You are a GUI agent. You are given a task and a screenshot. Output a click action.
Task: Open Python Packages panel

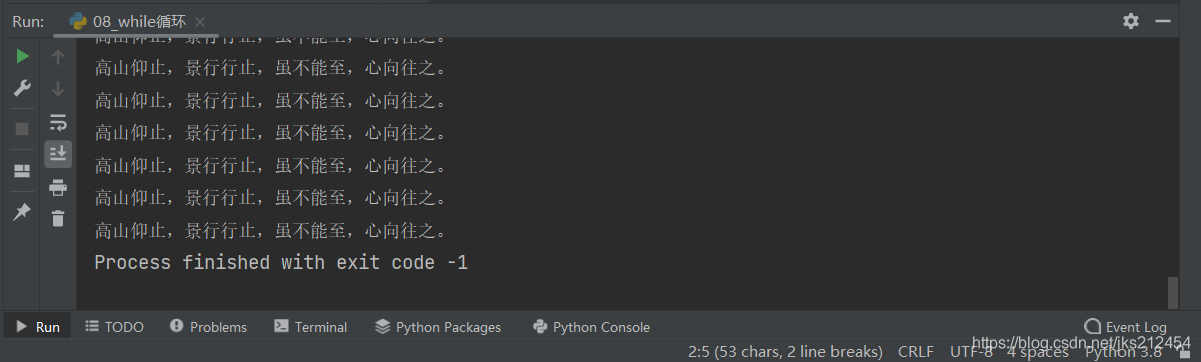click(438, 327)
